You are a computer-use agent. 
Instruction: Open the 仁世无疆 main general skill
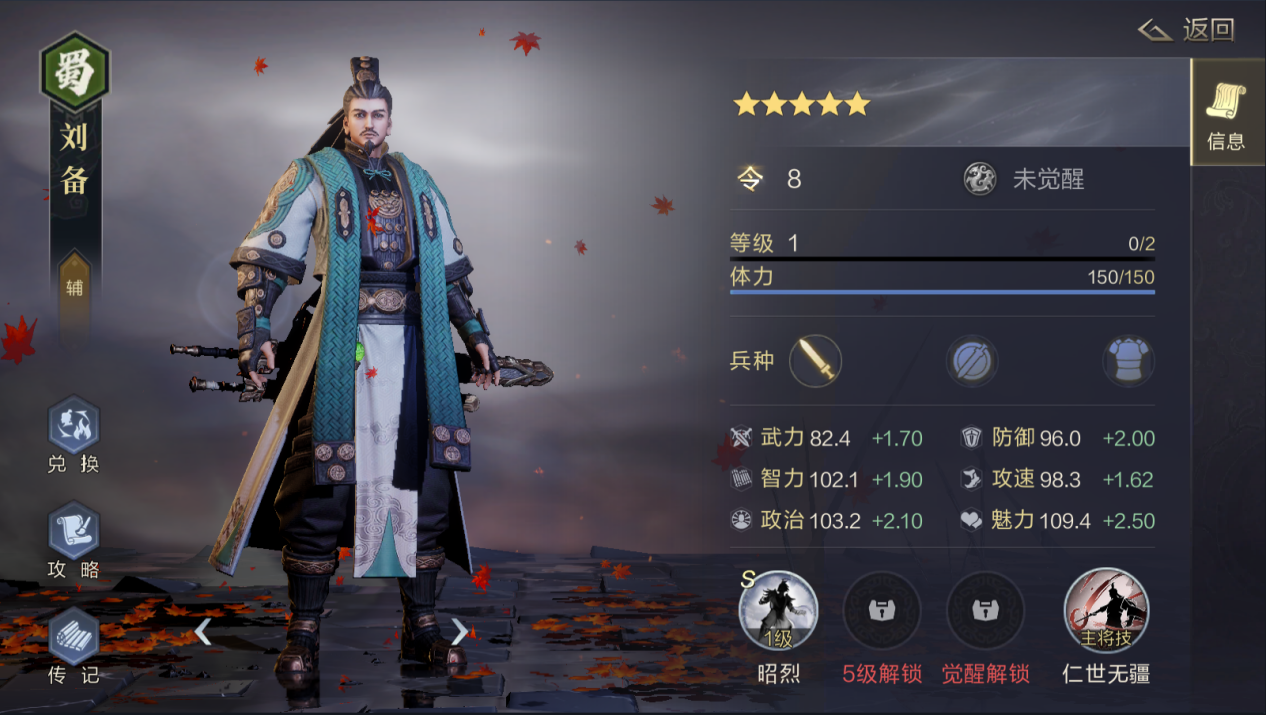point(1106,611)
